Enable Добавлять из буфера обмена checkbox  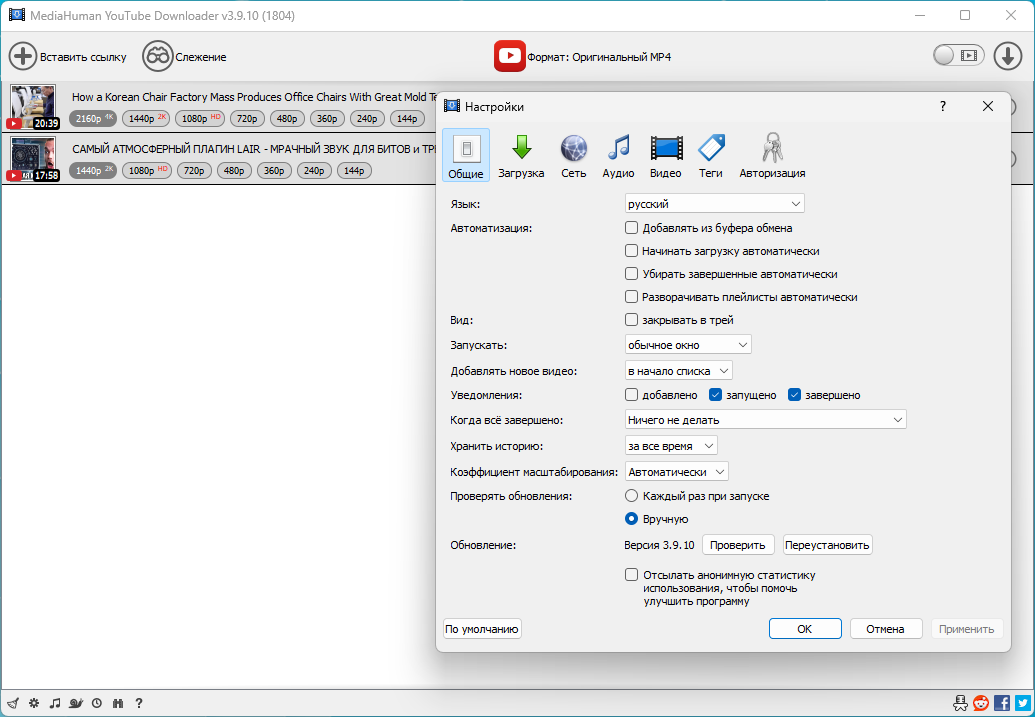tap(632, 228)
